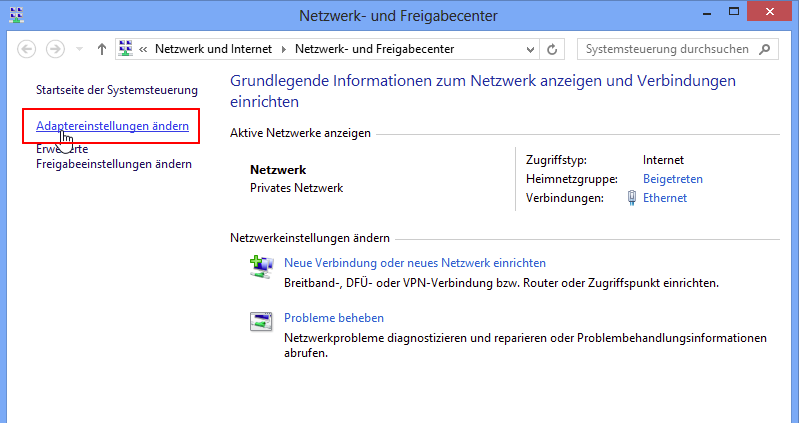
Task: Click the Forward navigation arrow
Action: 56,49
